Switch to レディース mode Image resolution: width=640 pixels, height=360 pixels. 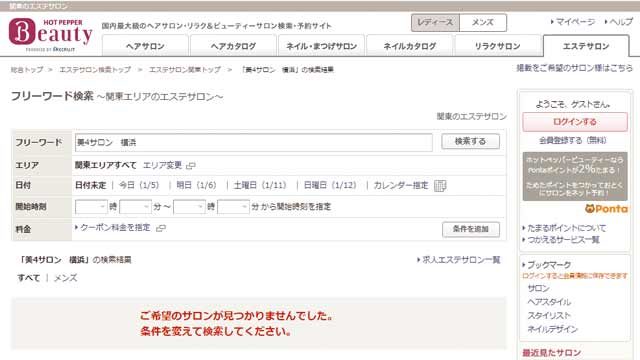[435, 22]
